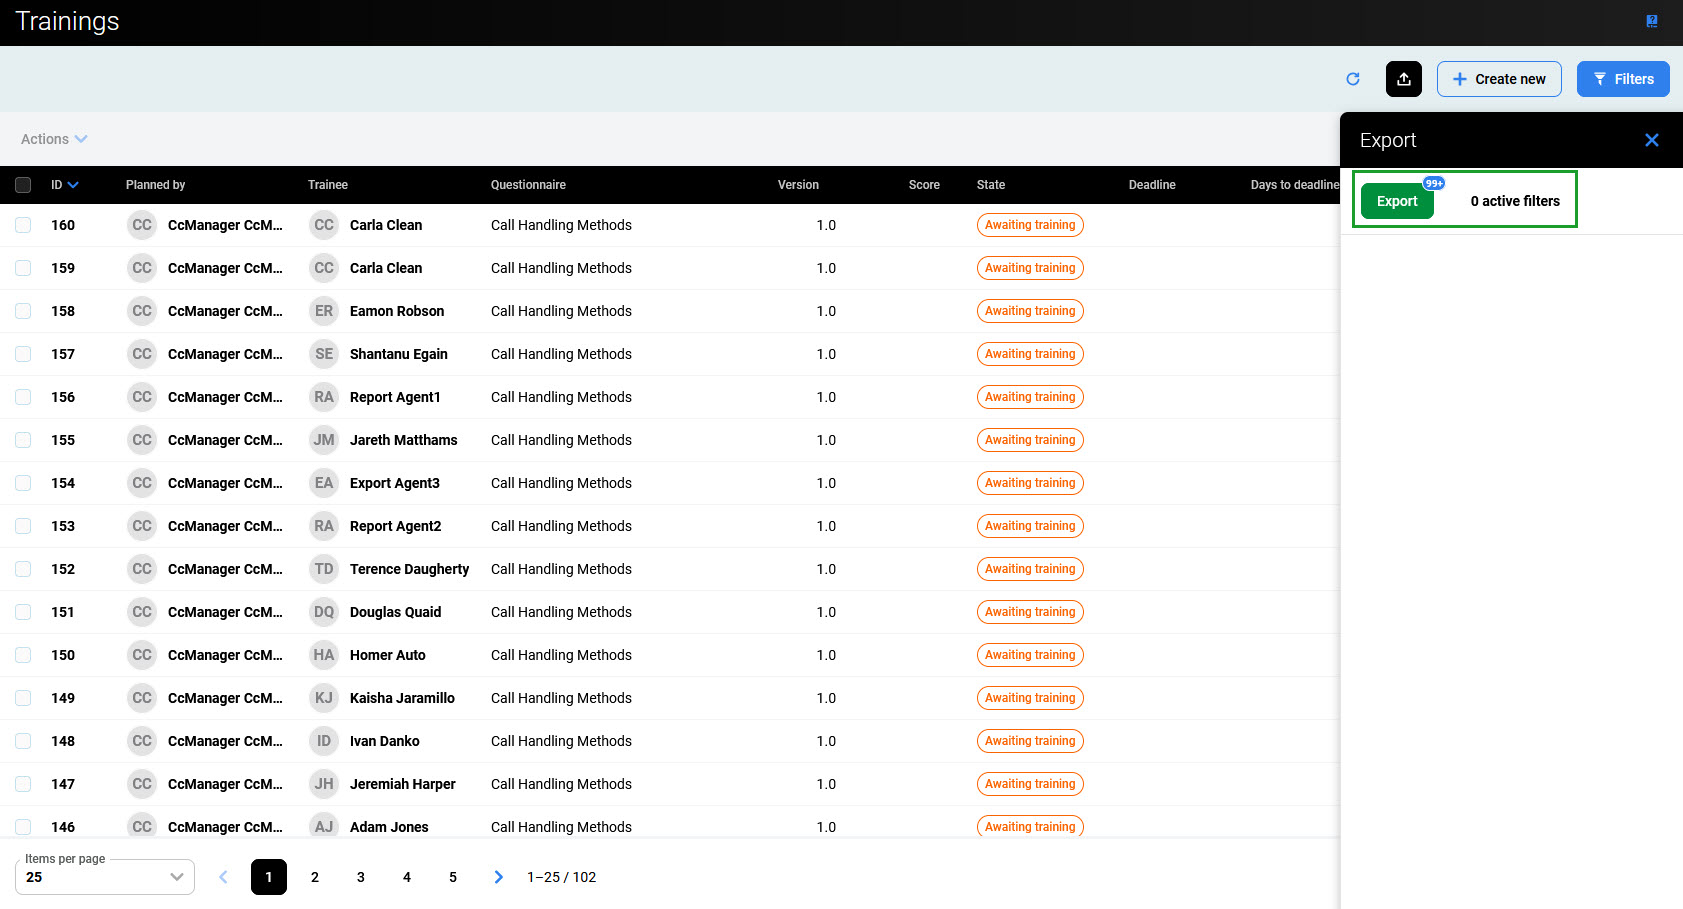
Task: Select the checkbox for row 153
Action: 23,526
